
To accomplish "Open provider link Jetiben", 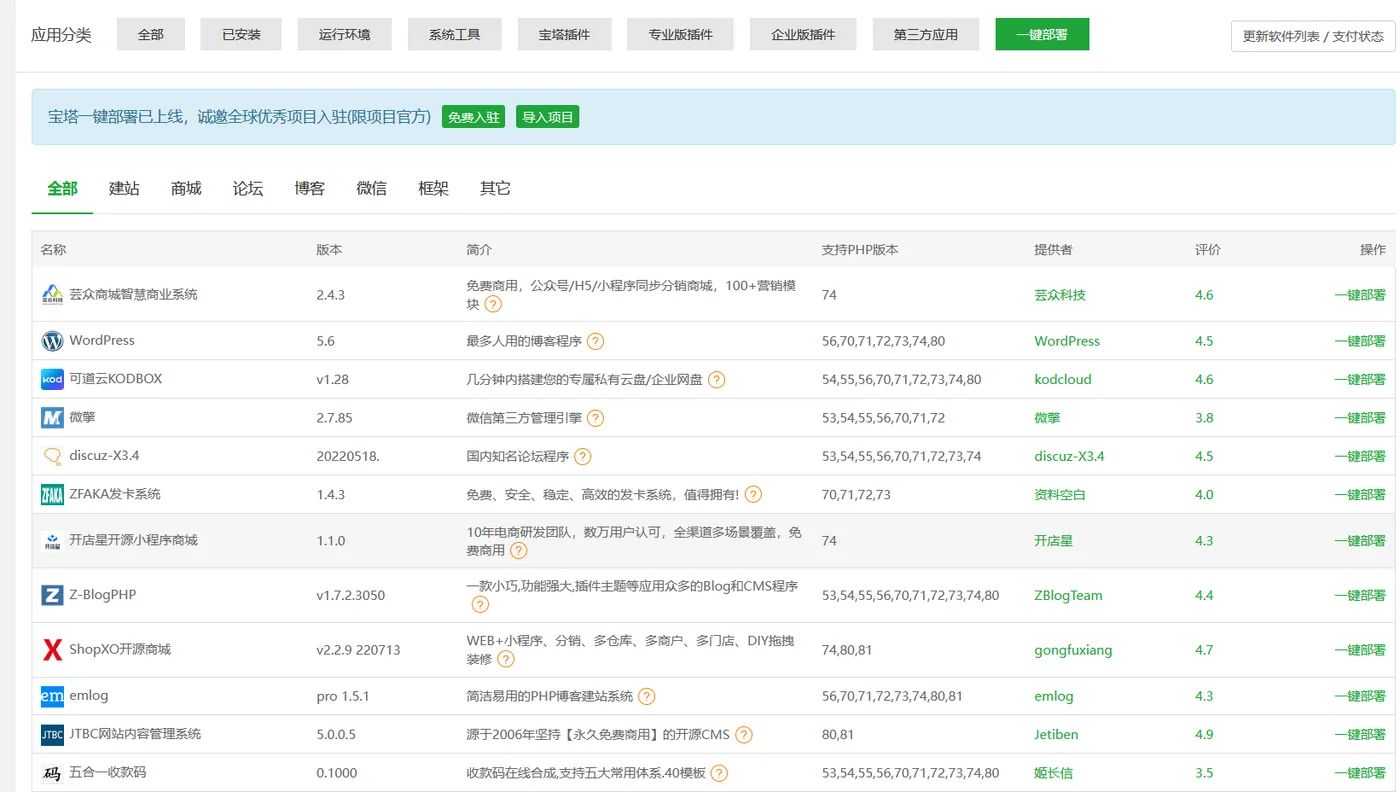I will point(1056,735).
